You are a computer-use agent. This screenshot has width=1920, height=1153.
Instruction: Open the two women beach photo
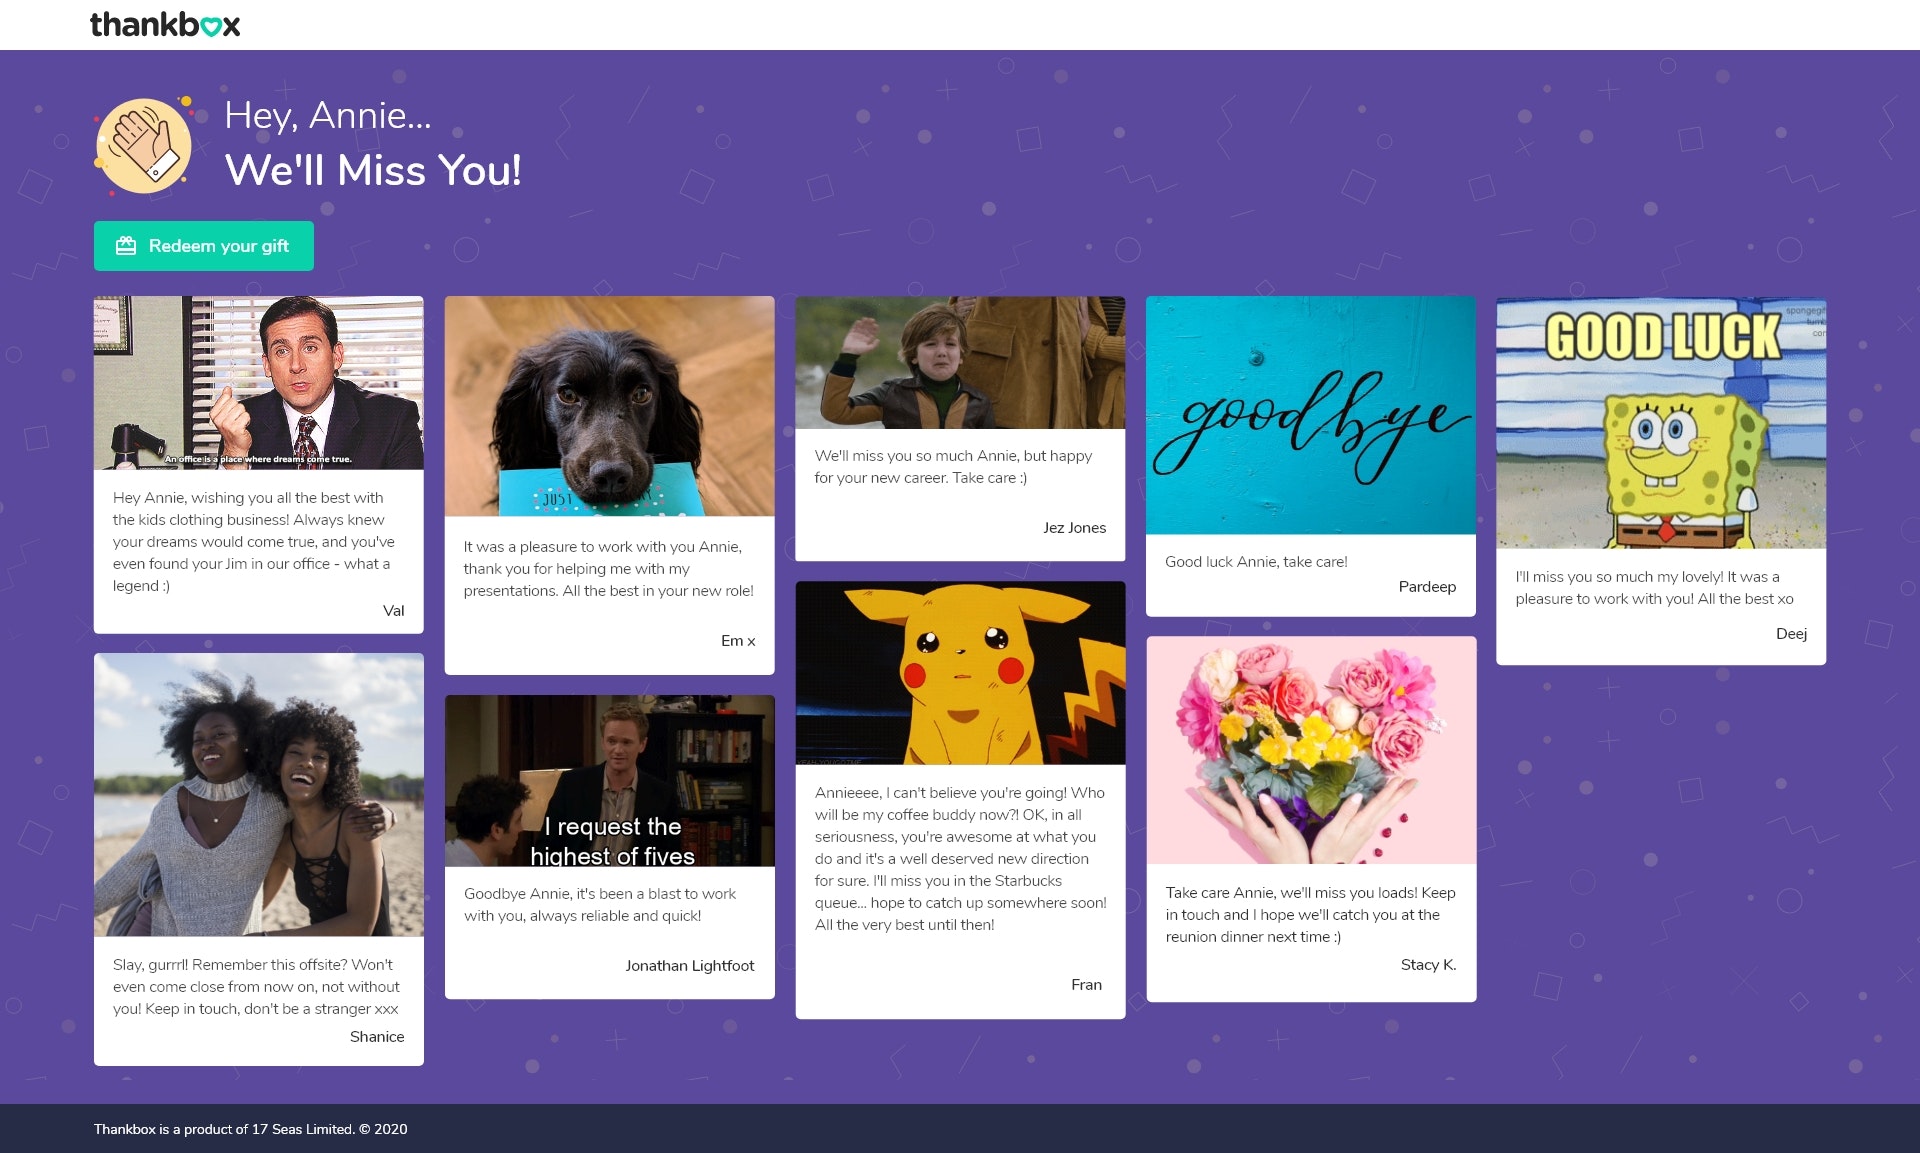258,795
